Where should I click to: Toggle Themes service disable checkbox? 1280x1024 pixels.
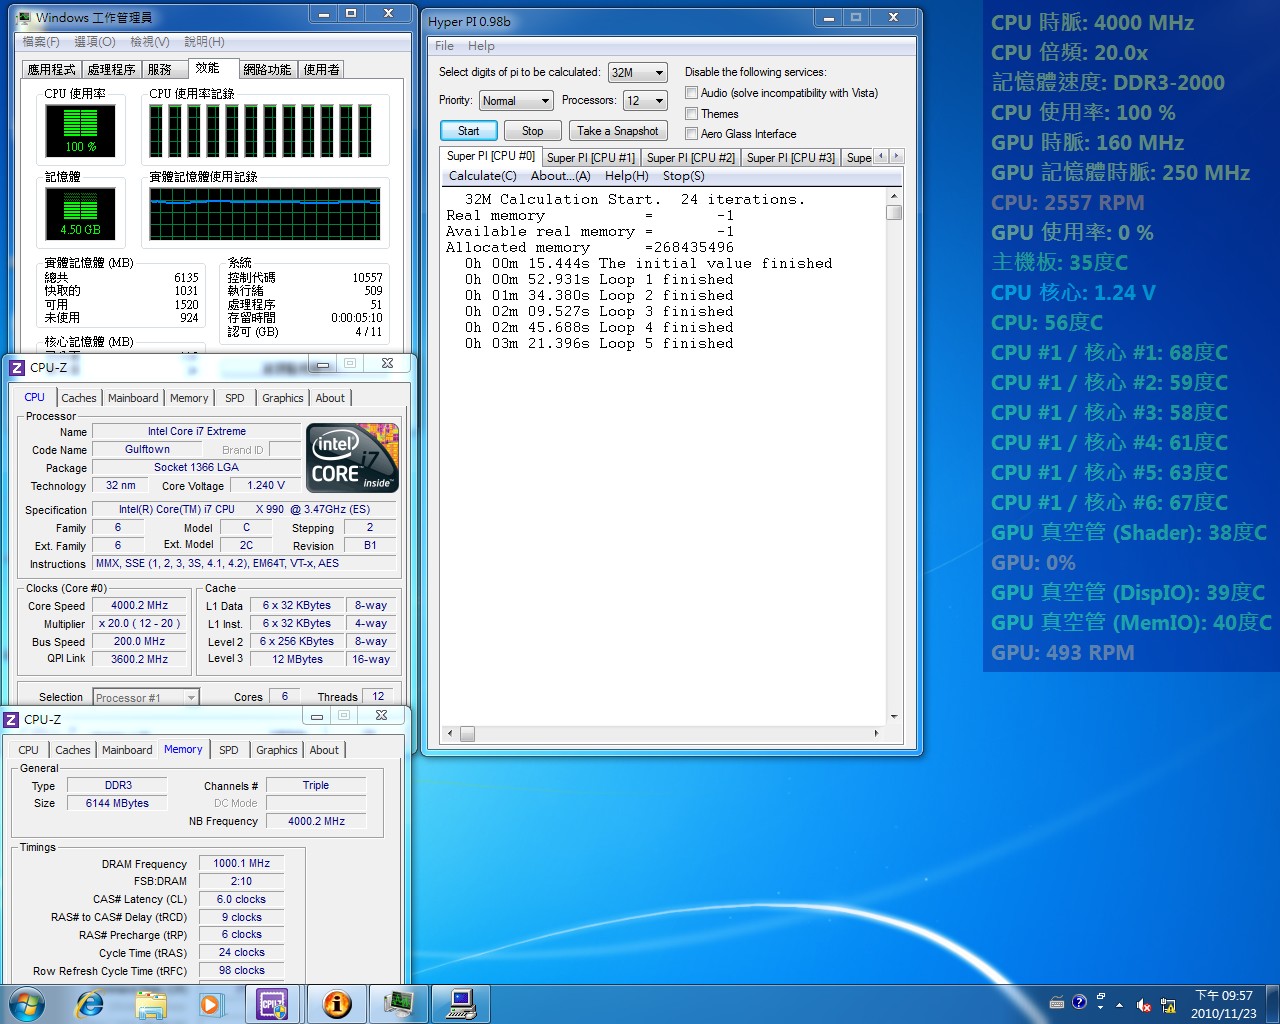click(691, 114)
